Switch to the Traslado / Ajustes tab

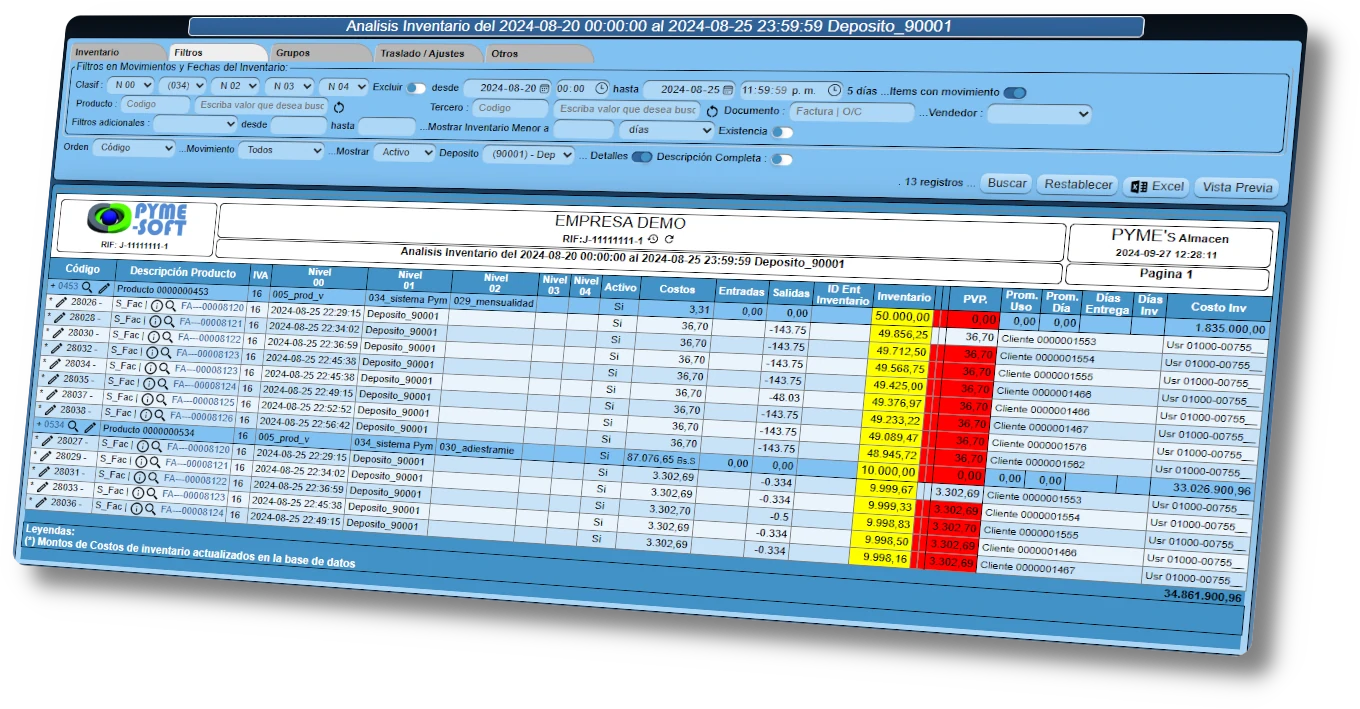coord(421,53)
